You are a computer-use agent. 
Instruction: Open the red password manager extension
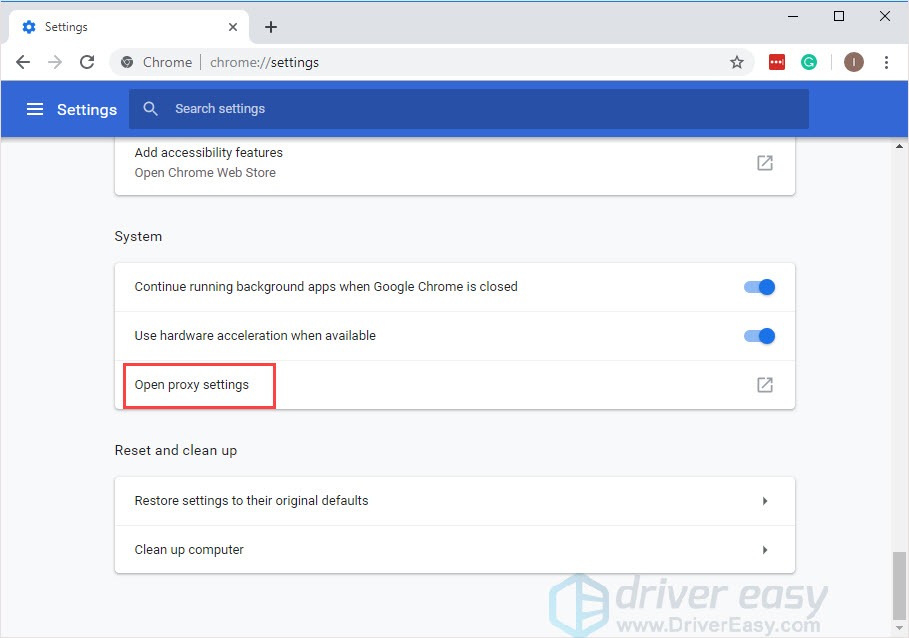click(x=777, y=62)
